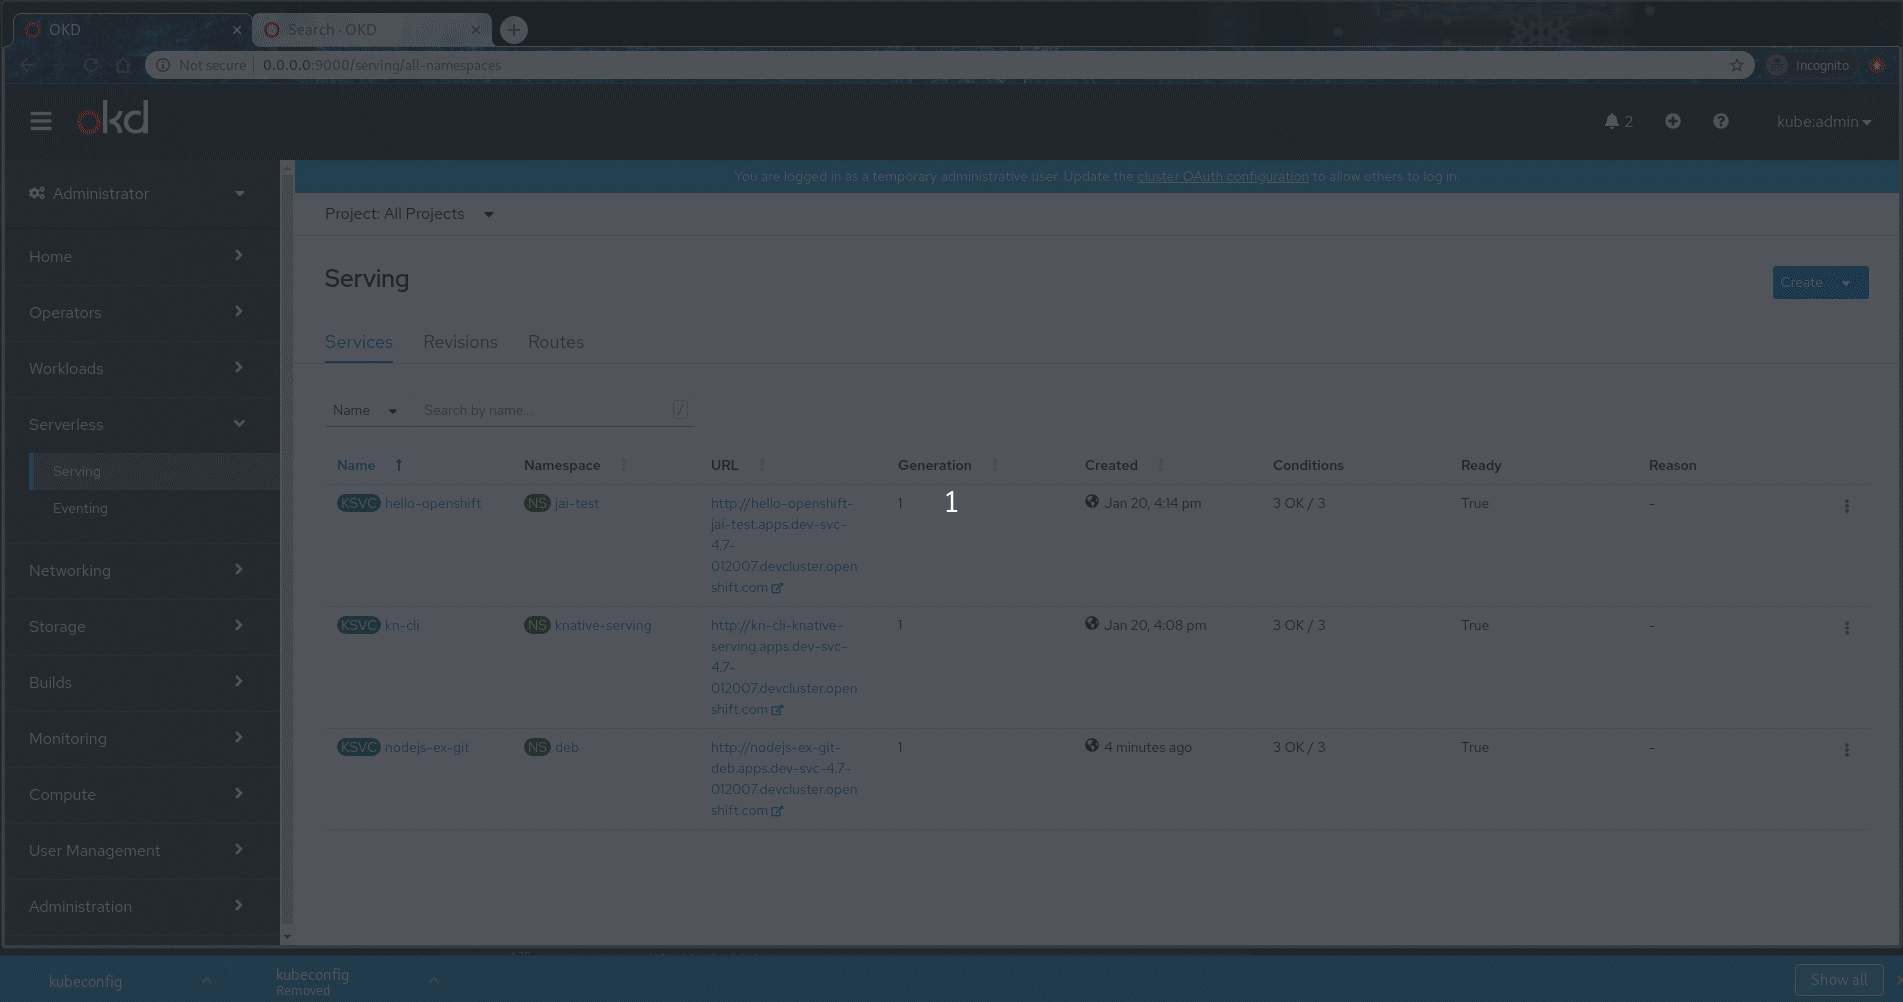Open the Create button dropdown arrow
Image resolution: width=1903 pixels, height=1002 pixels.
click(1847, 282)
